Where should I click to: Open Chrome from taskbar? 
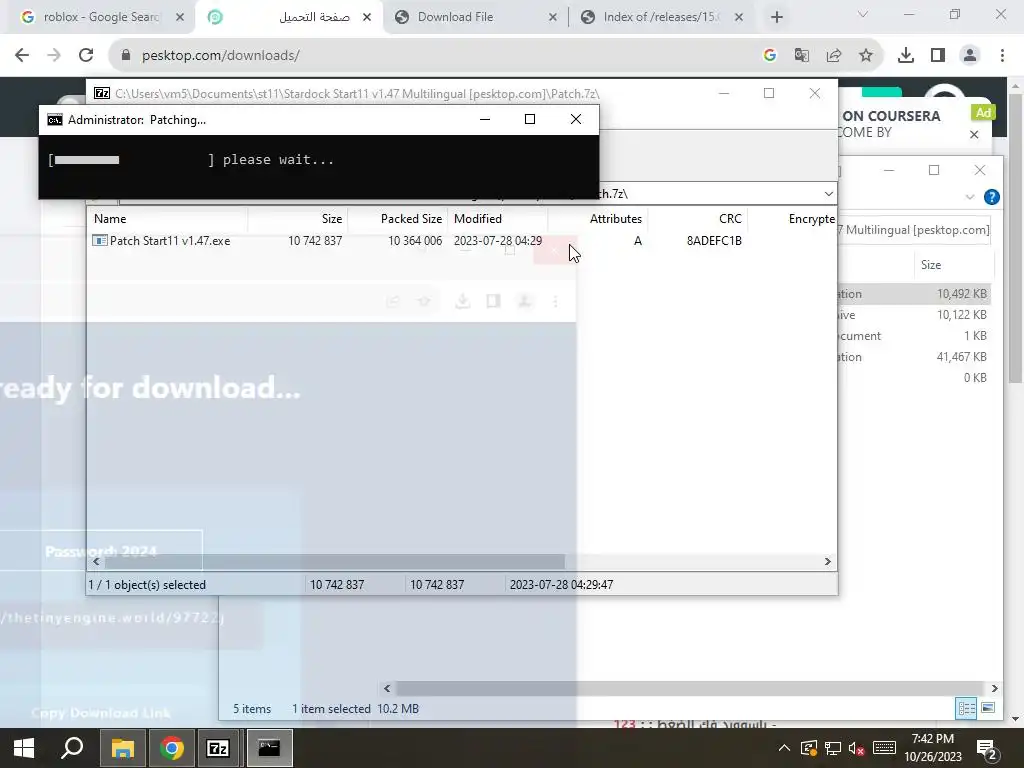click(x=172, y=748)
